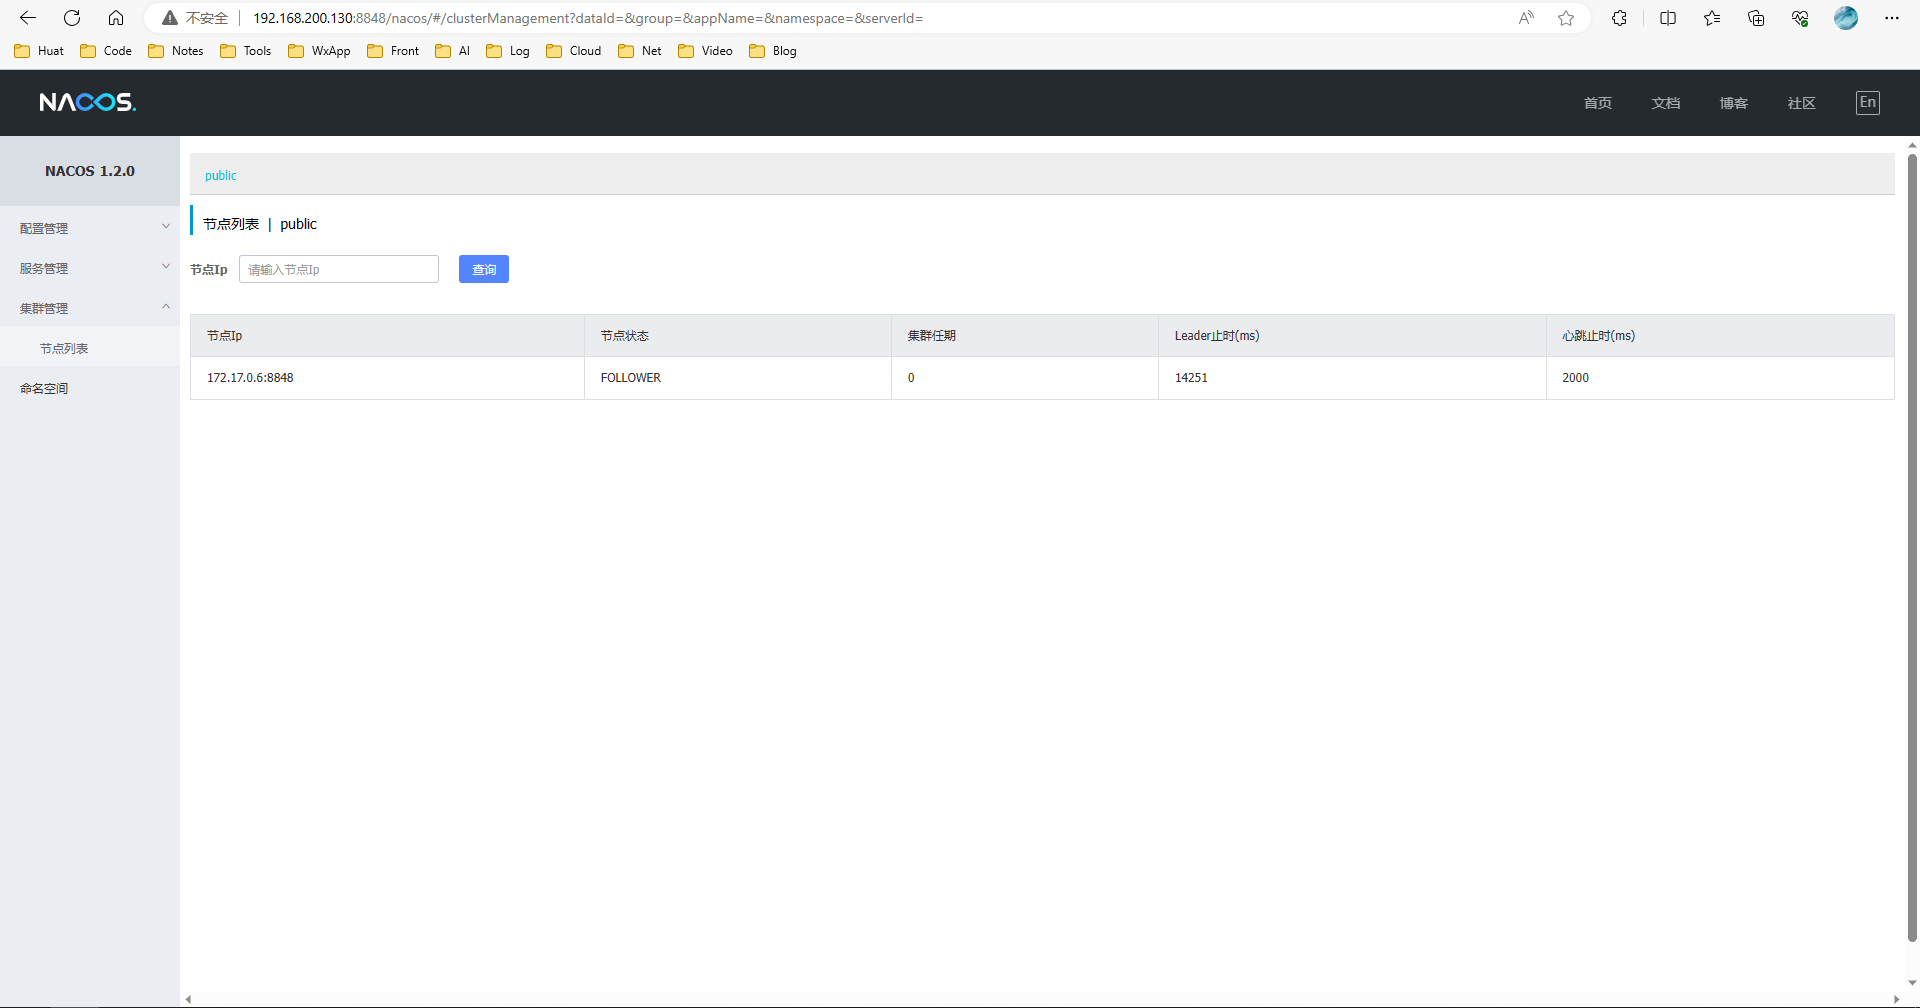Focus the 节点Ip search input field

pos(338,269)
